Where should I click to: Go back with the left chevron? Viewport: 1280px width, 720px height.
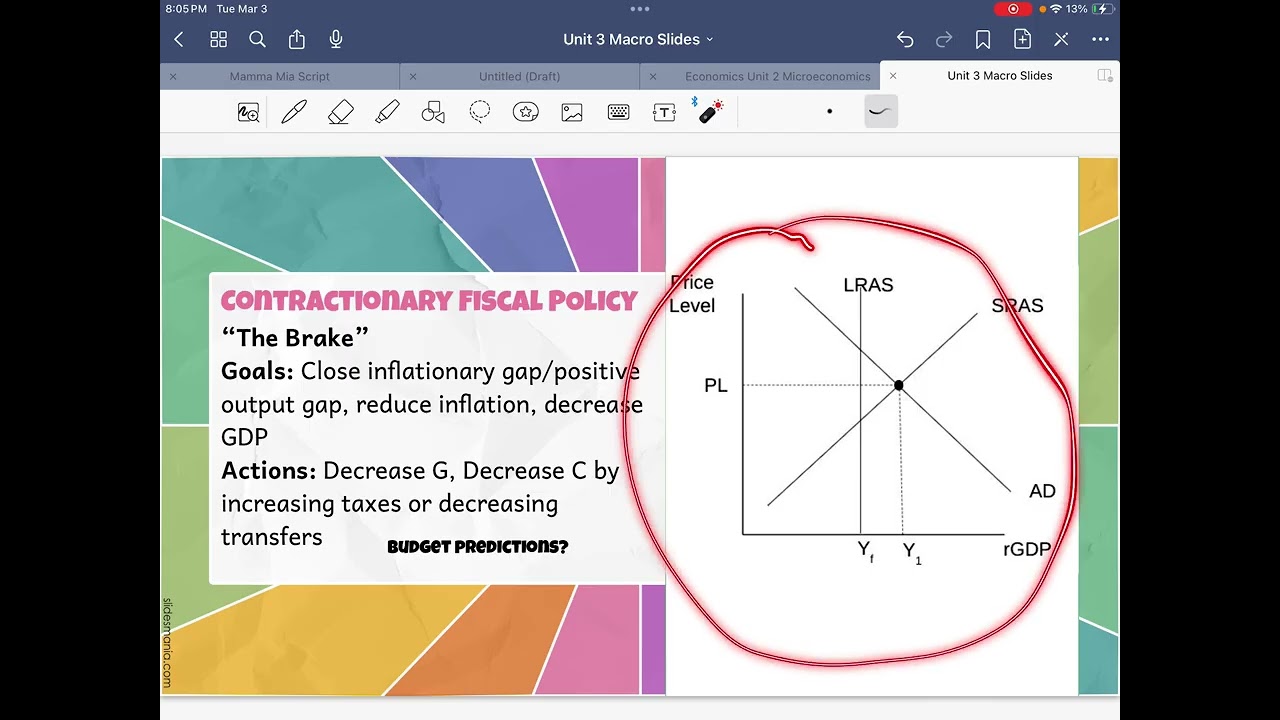click(179, 39)
